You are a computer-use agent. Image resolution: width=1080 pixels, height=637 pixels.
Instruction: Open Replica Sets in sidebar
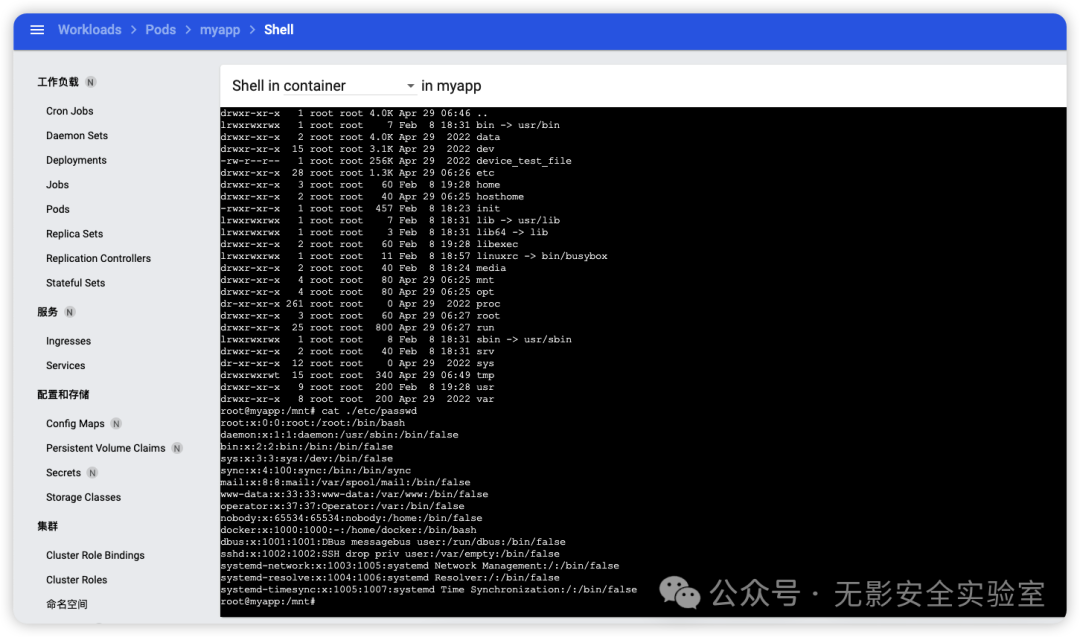pos(74,234)
